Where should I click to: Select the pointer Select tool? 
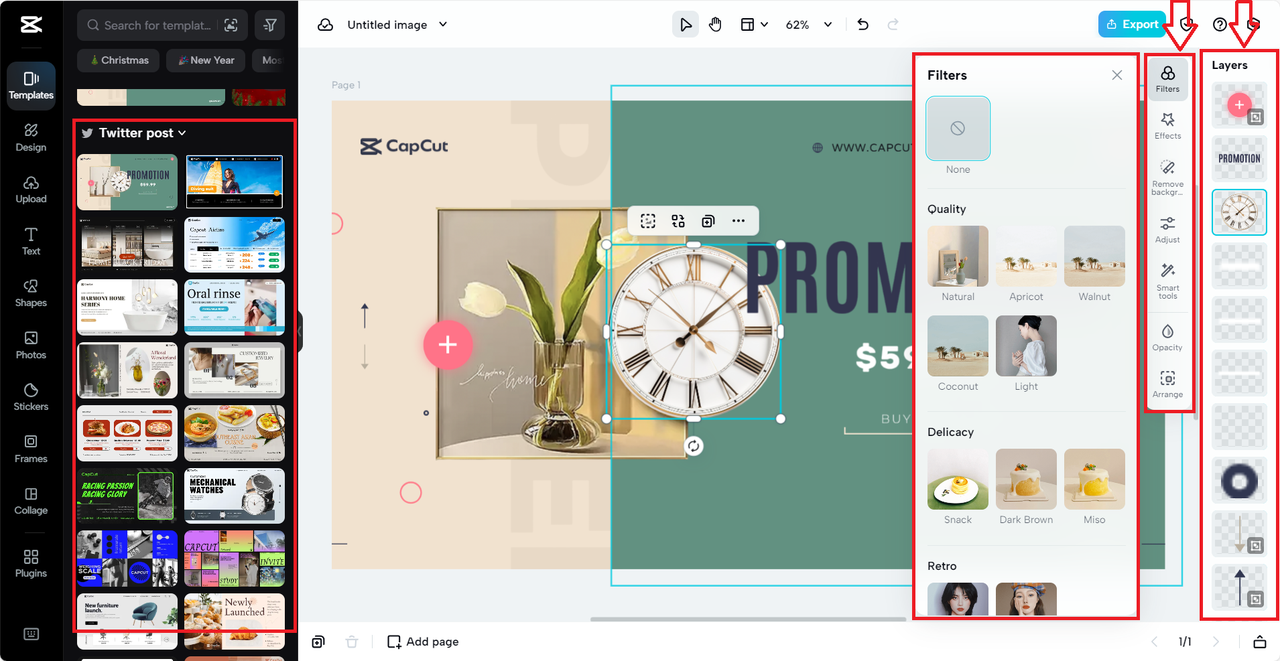tap(685, 25)
